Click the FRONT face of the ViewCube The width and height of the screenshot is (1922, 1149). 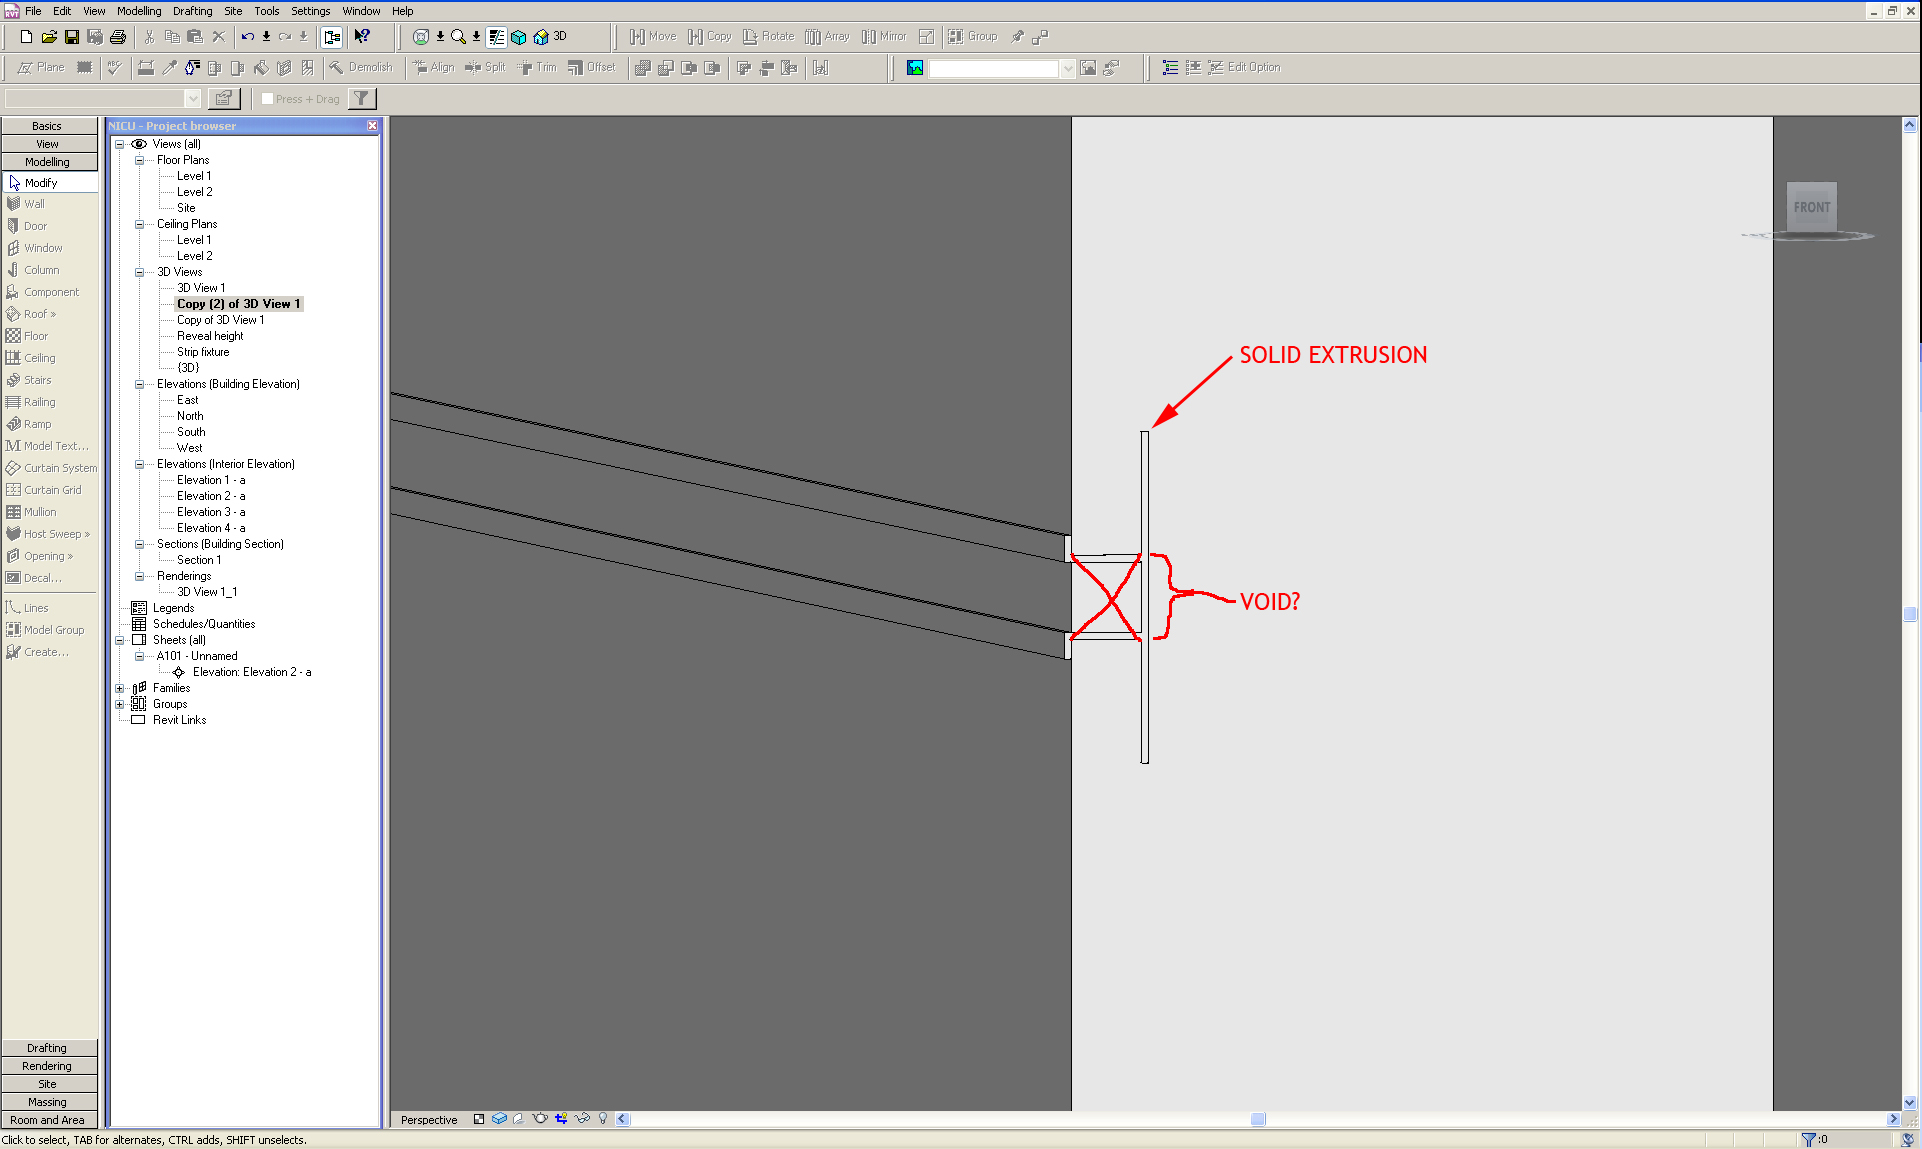1811,207
